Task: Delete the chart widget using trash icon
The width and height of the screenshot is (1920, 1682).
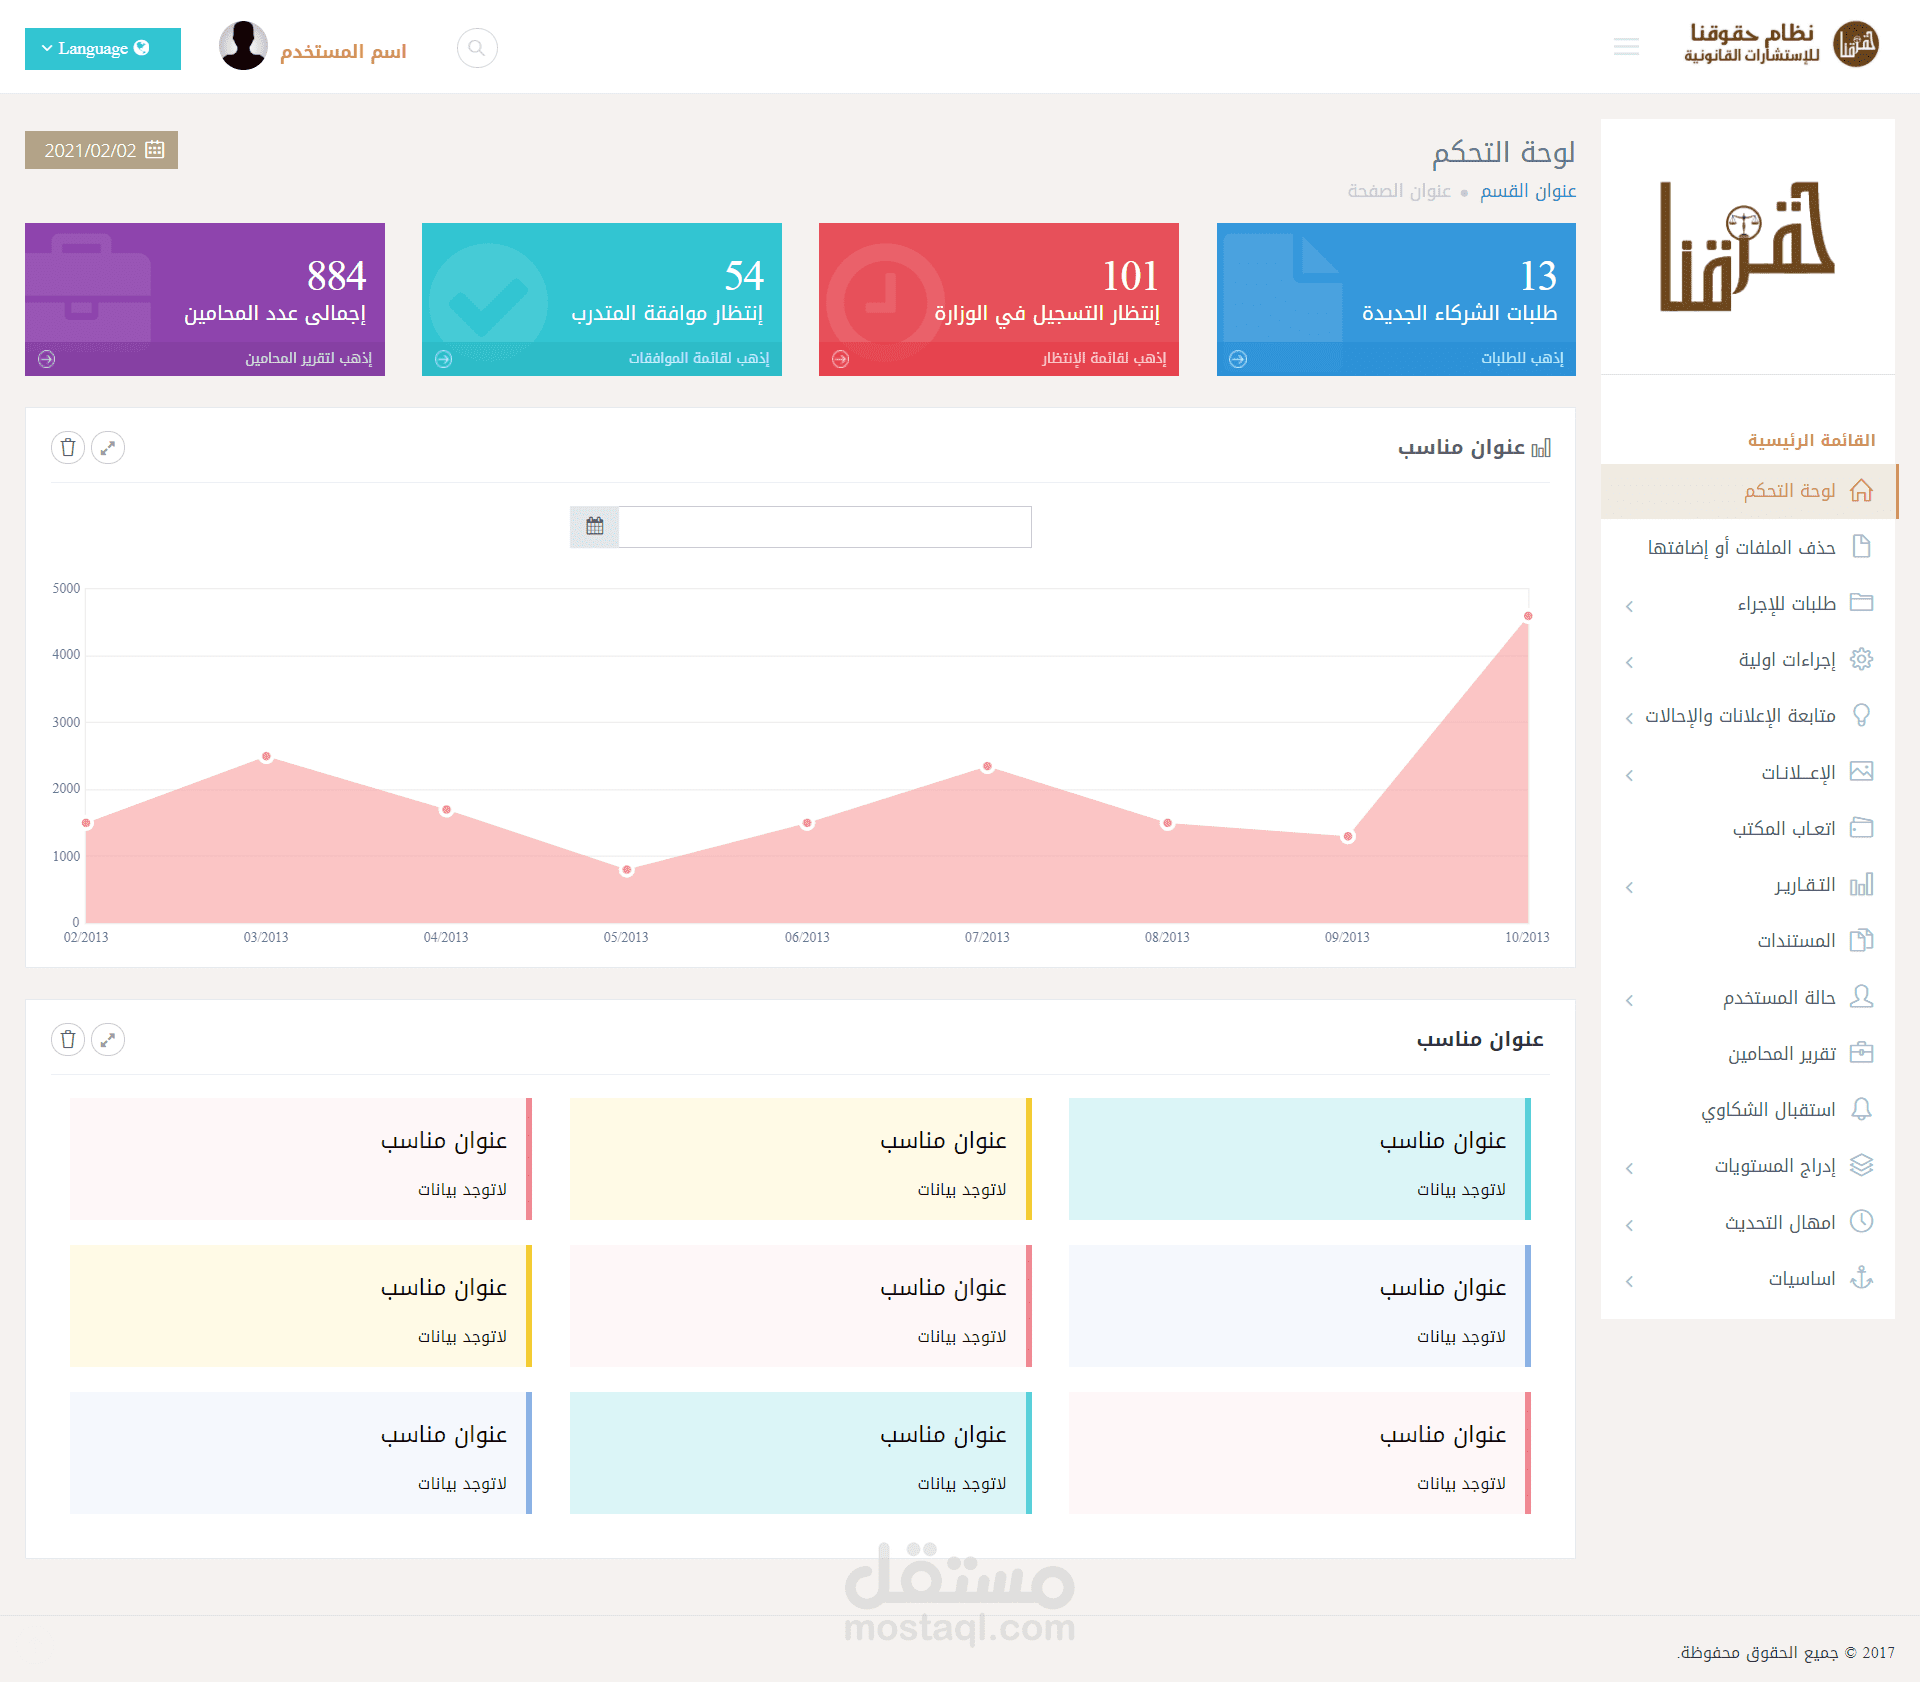Action: point(67,447)
